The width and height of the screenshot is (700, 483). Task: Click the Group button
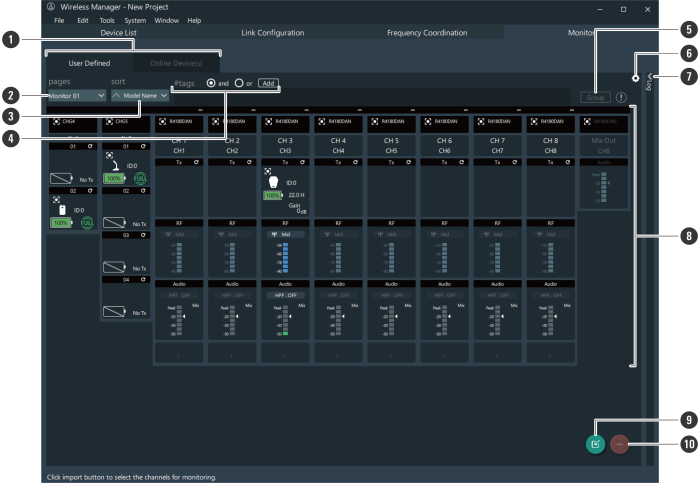tap(595, 97)
